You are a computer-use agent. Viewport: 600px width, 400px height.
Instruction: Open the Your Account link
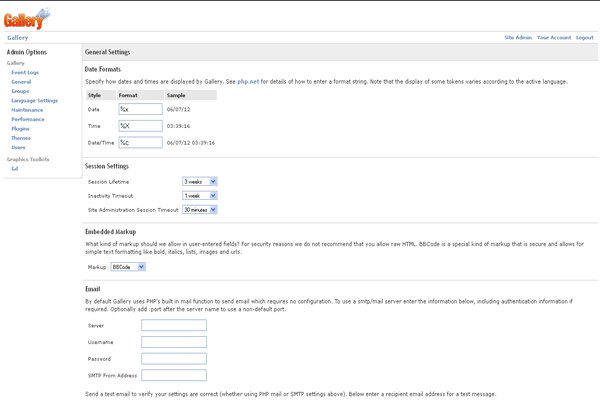pos(554,37)
